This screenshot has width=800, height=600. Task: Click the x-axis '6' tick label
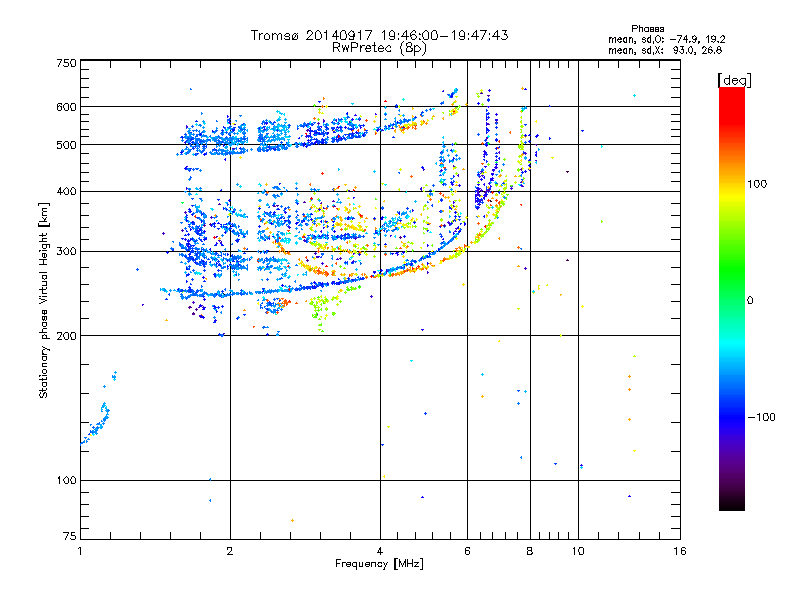[467, 551]
